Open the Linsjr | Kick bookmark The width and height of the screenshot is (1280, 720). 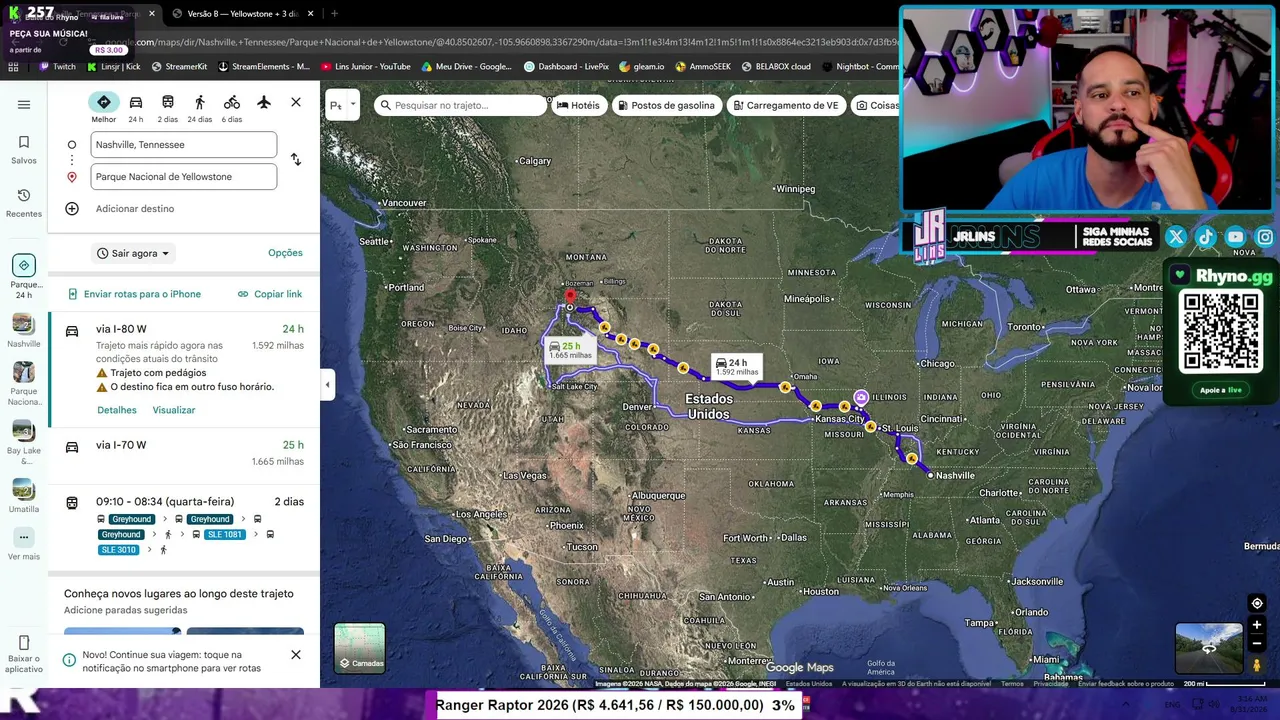[x=112, y=67]
